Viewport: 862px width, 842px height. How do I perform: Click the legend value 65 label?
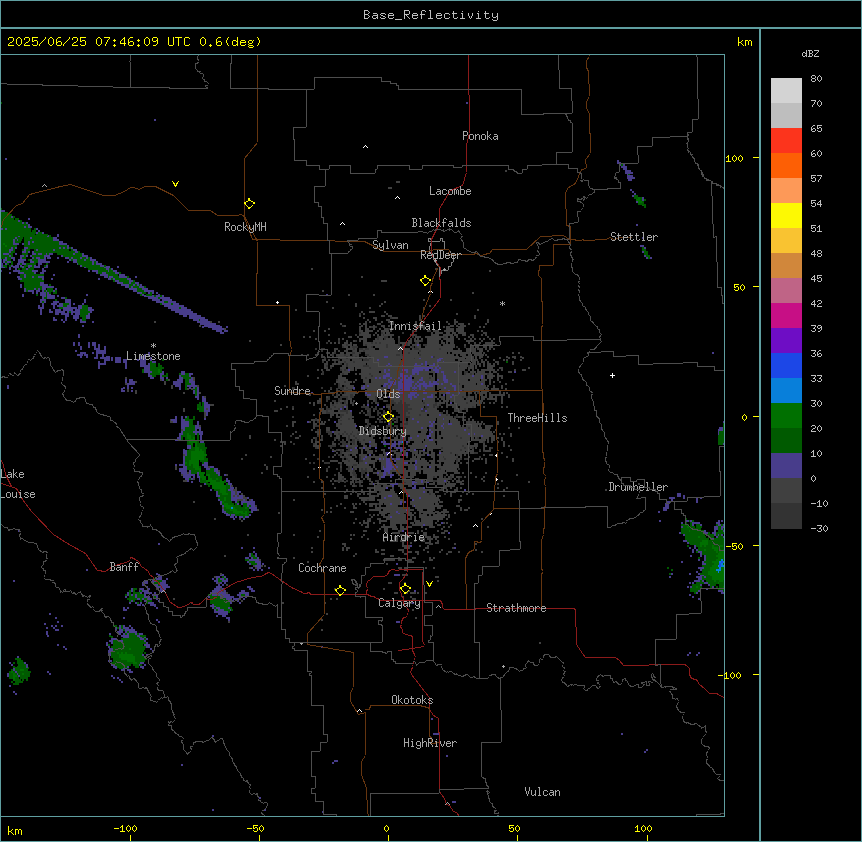tap(816, 128)
